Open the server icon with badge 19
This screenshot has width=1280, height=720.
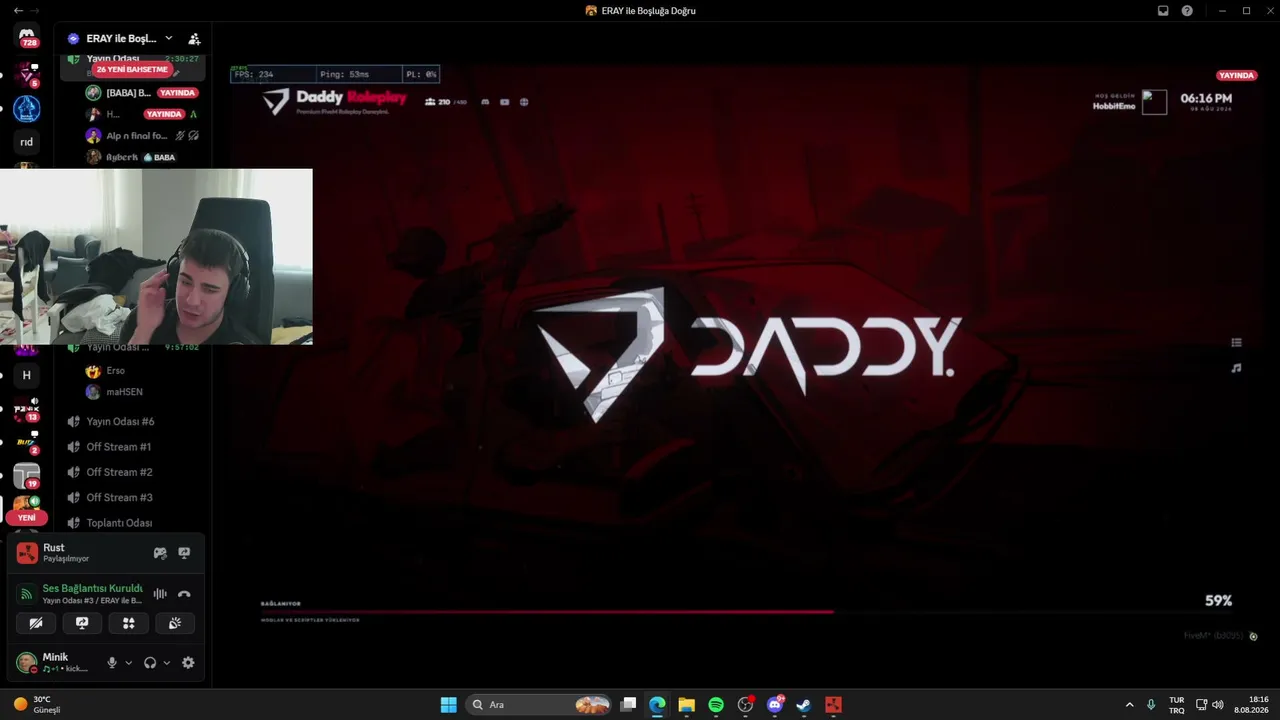[27, 476]
